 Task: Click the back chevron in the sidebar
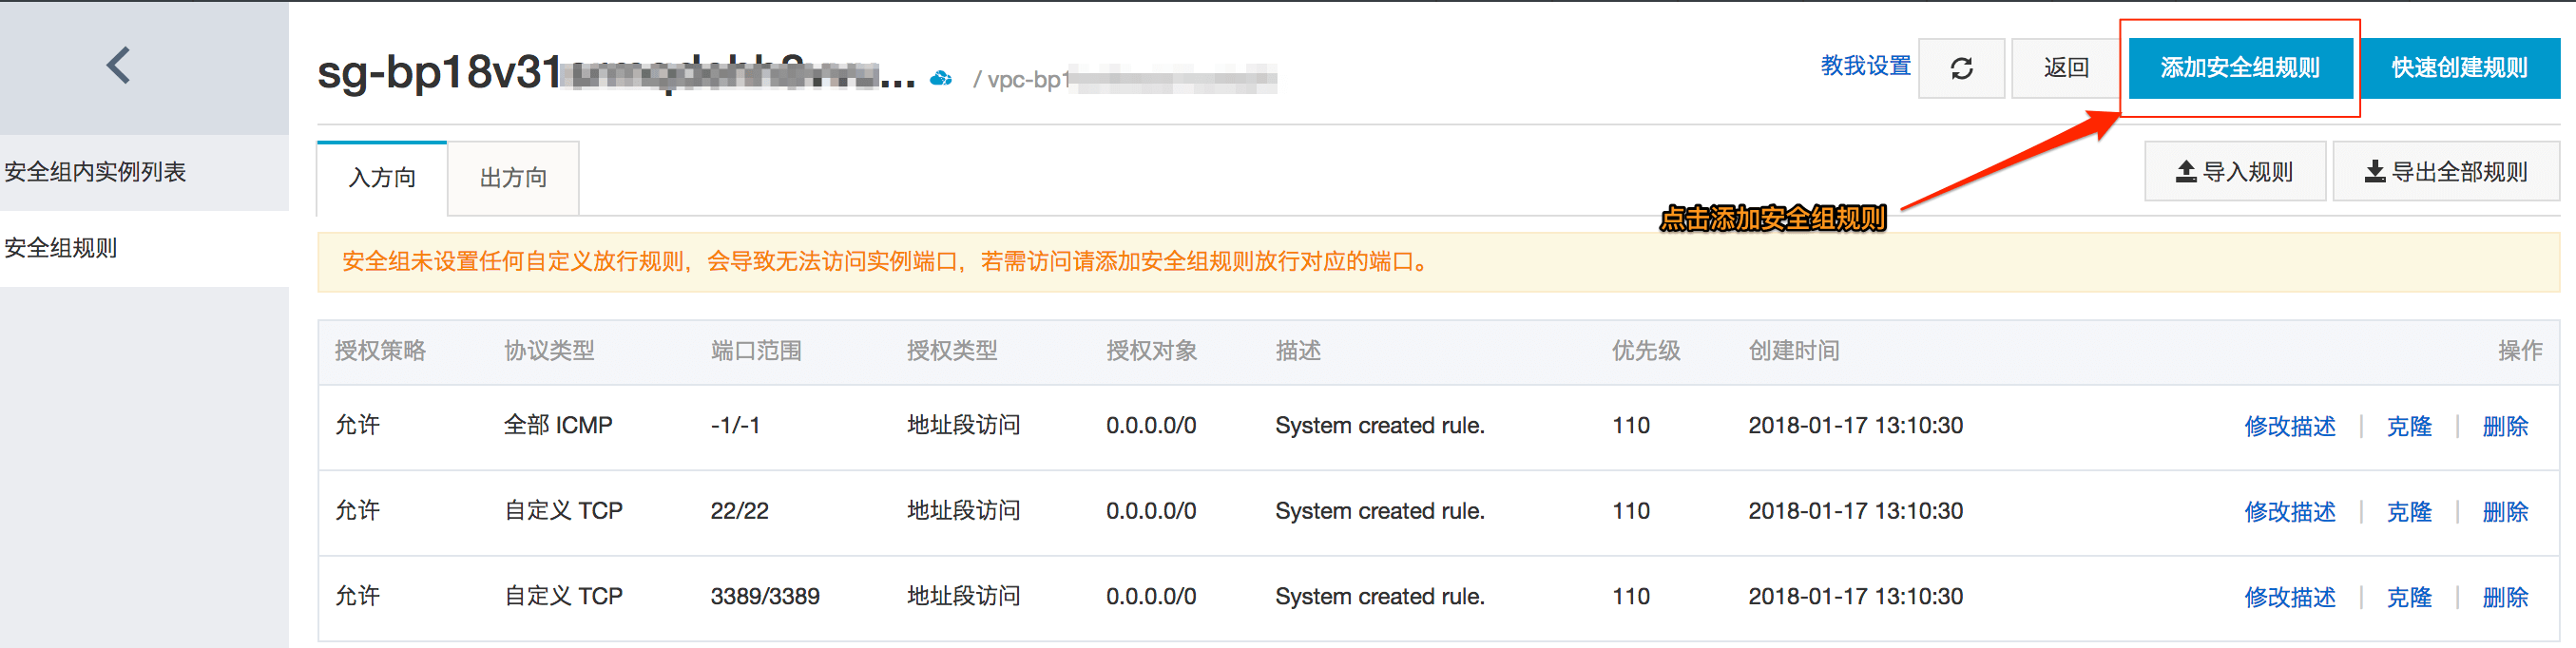119,66
